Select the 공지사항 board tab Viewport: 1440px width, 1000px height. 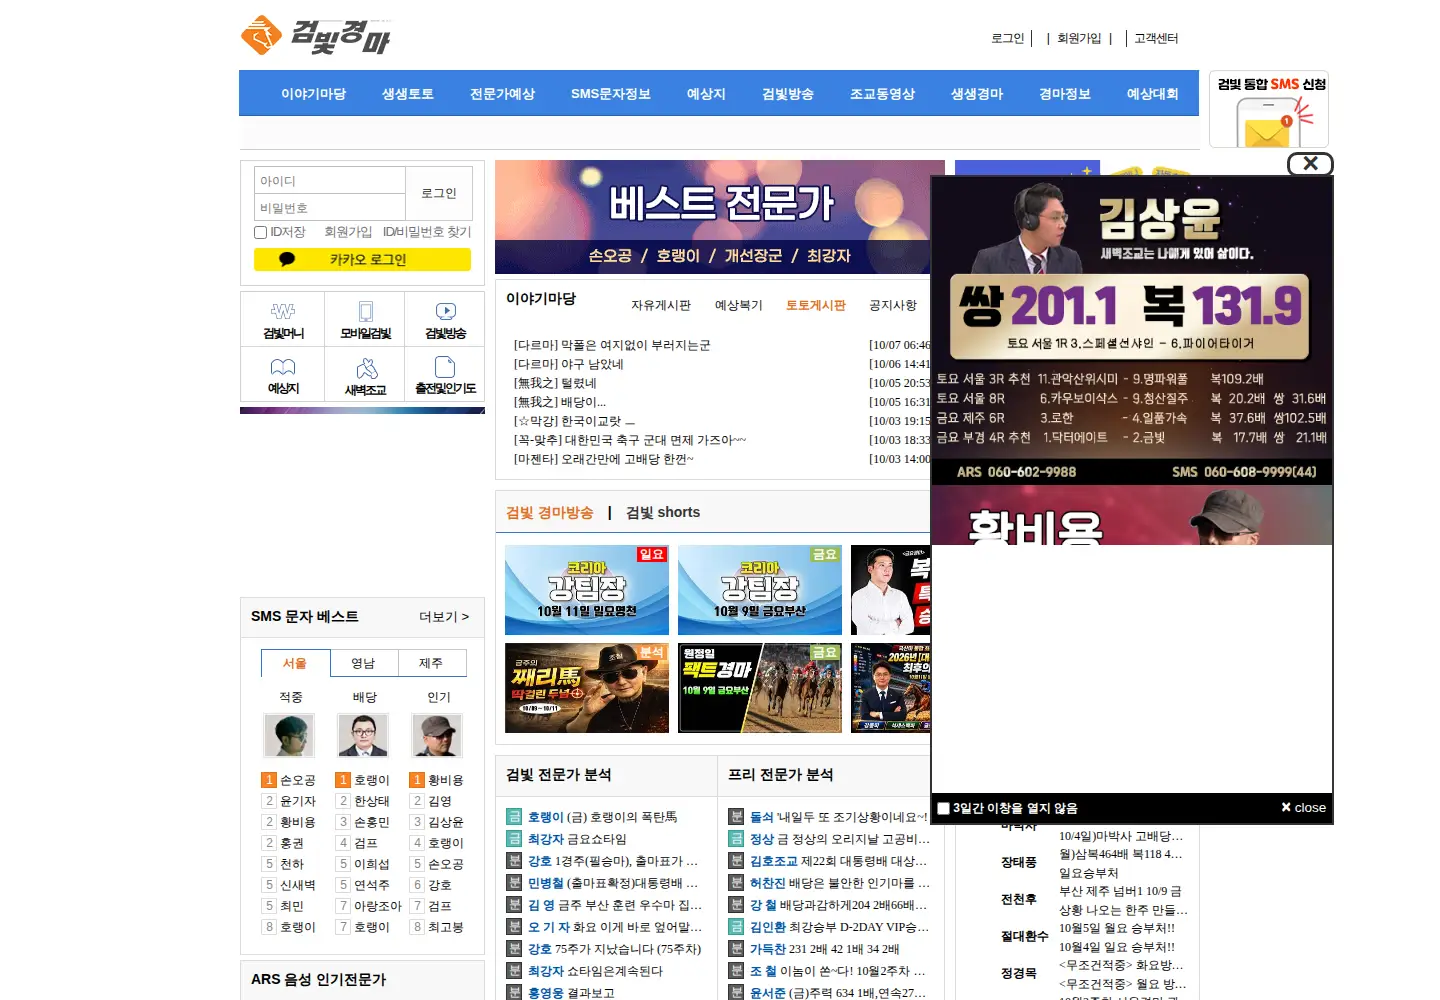click(893, 305)
